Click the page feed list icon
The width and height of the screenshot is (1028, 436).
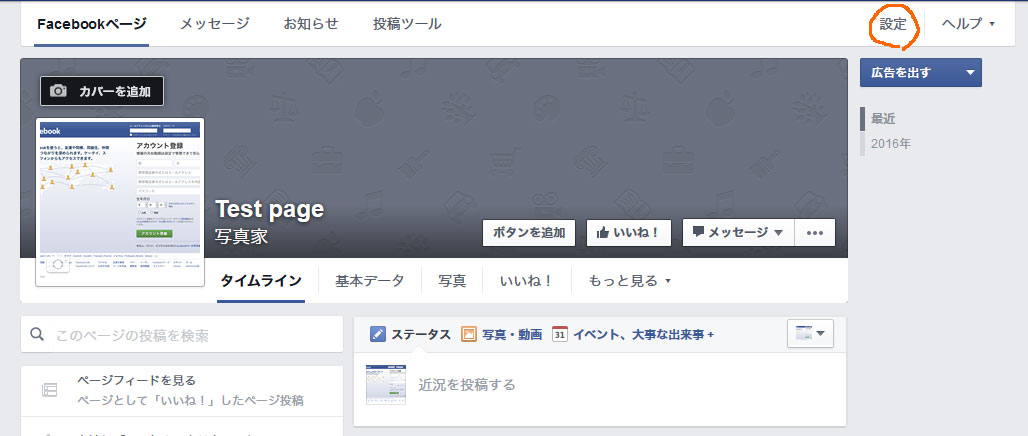coord(49,390)
